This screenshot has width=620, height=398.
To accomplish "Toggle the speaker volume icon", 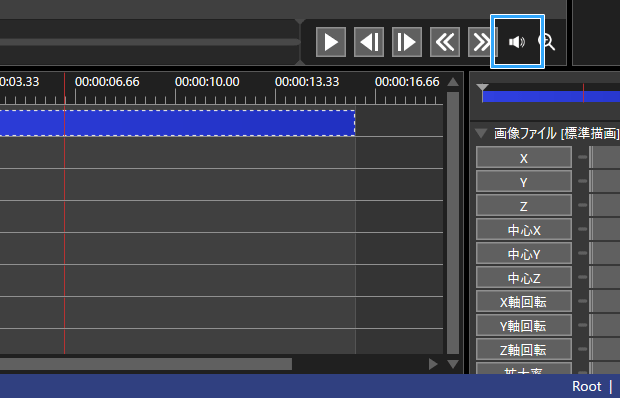I will pyautogui.click(x=517, y=42).
